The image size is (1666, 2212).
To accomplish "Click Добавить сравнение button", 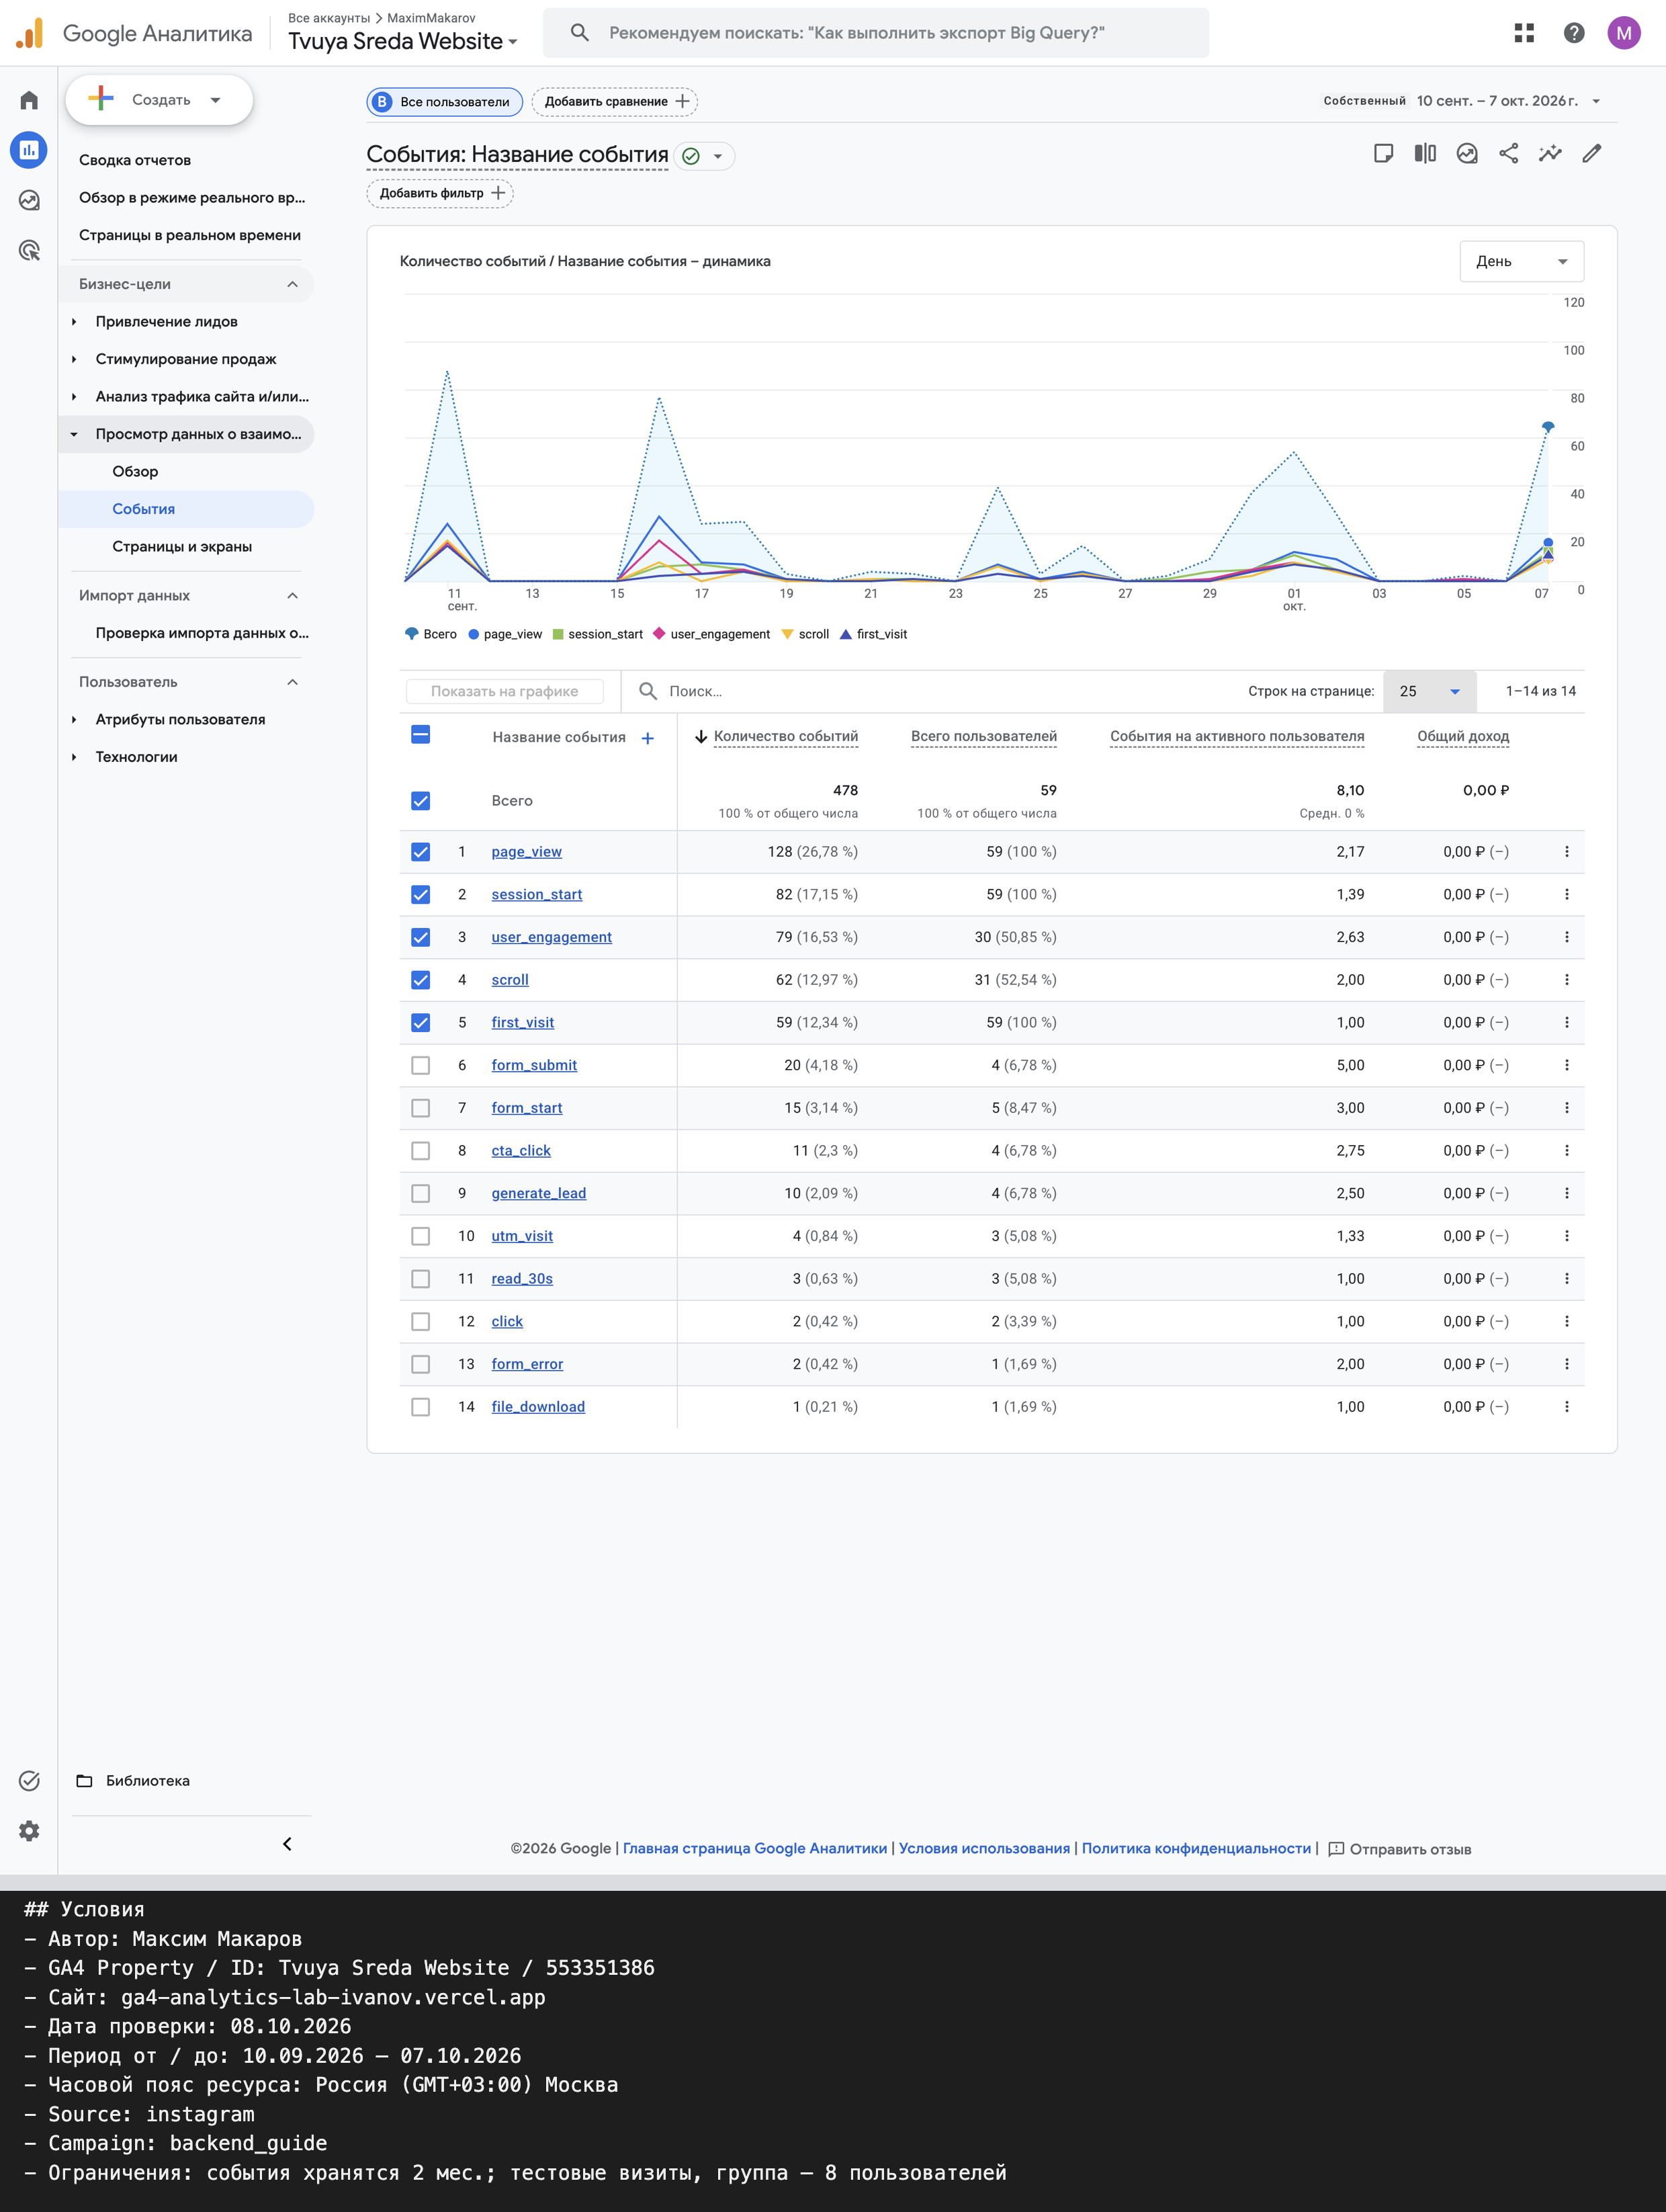I will [615, 101].
